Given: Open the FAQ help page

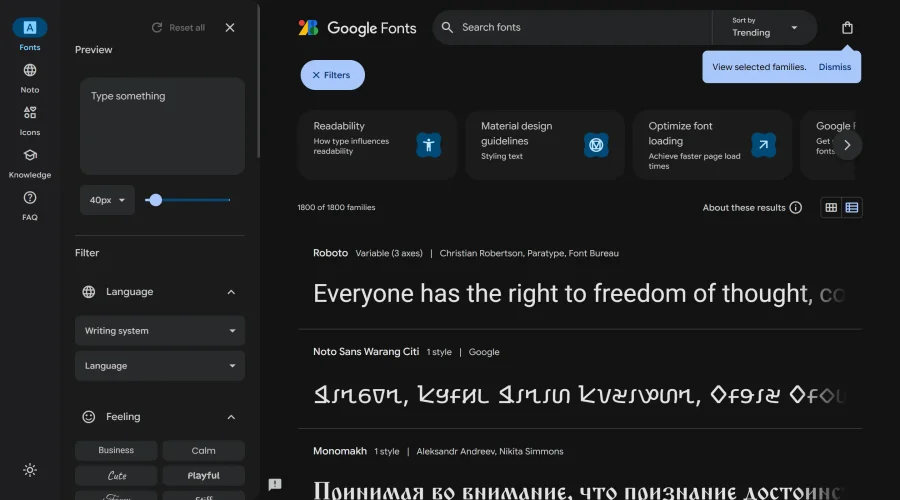Looking at the screenshot, I should coord(30,206).
